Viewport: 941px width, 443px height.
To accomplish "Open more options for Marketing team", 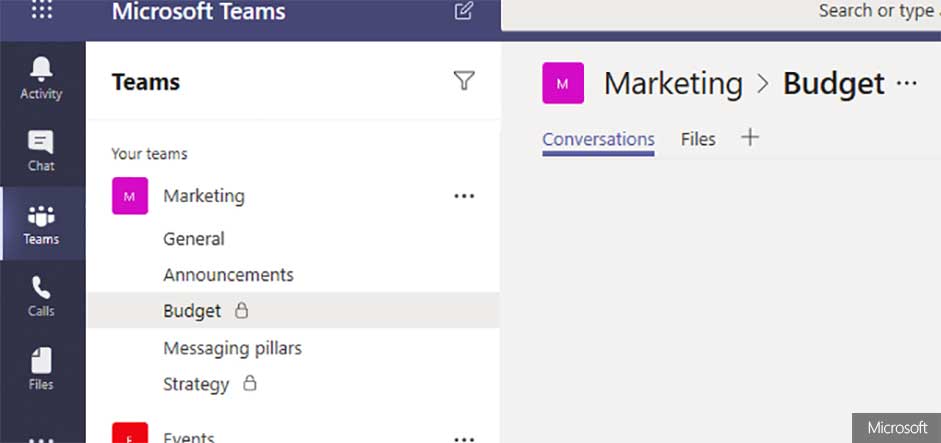I will (x=463, y=196).
